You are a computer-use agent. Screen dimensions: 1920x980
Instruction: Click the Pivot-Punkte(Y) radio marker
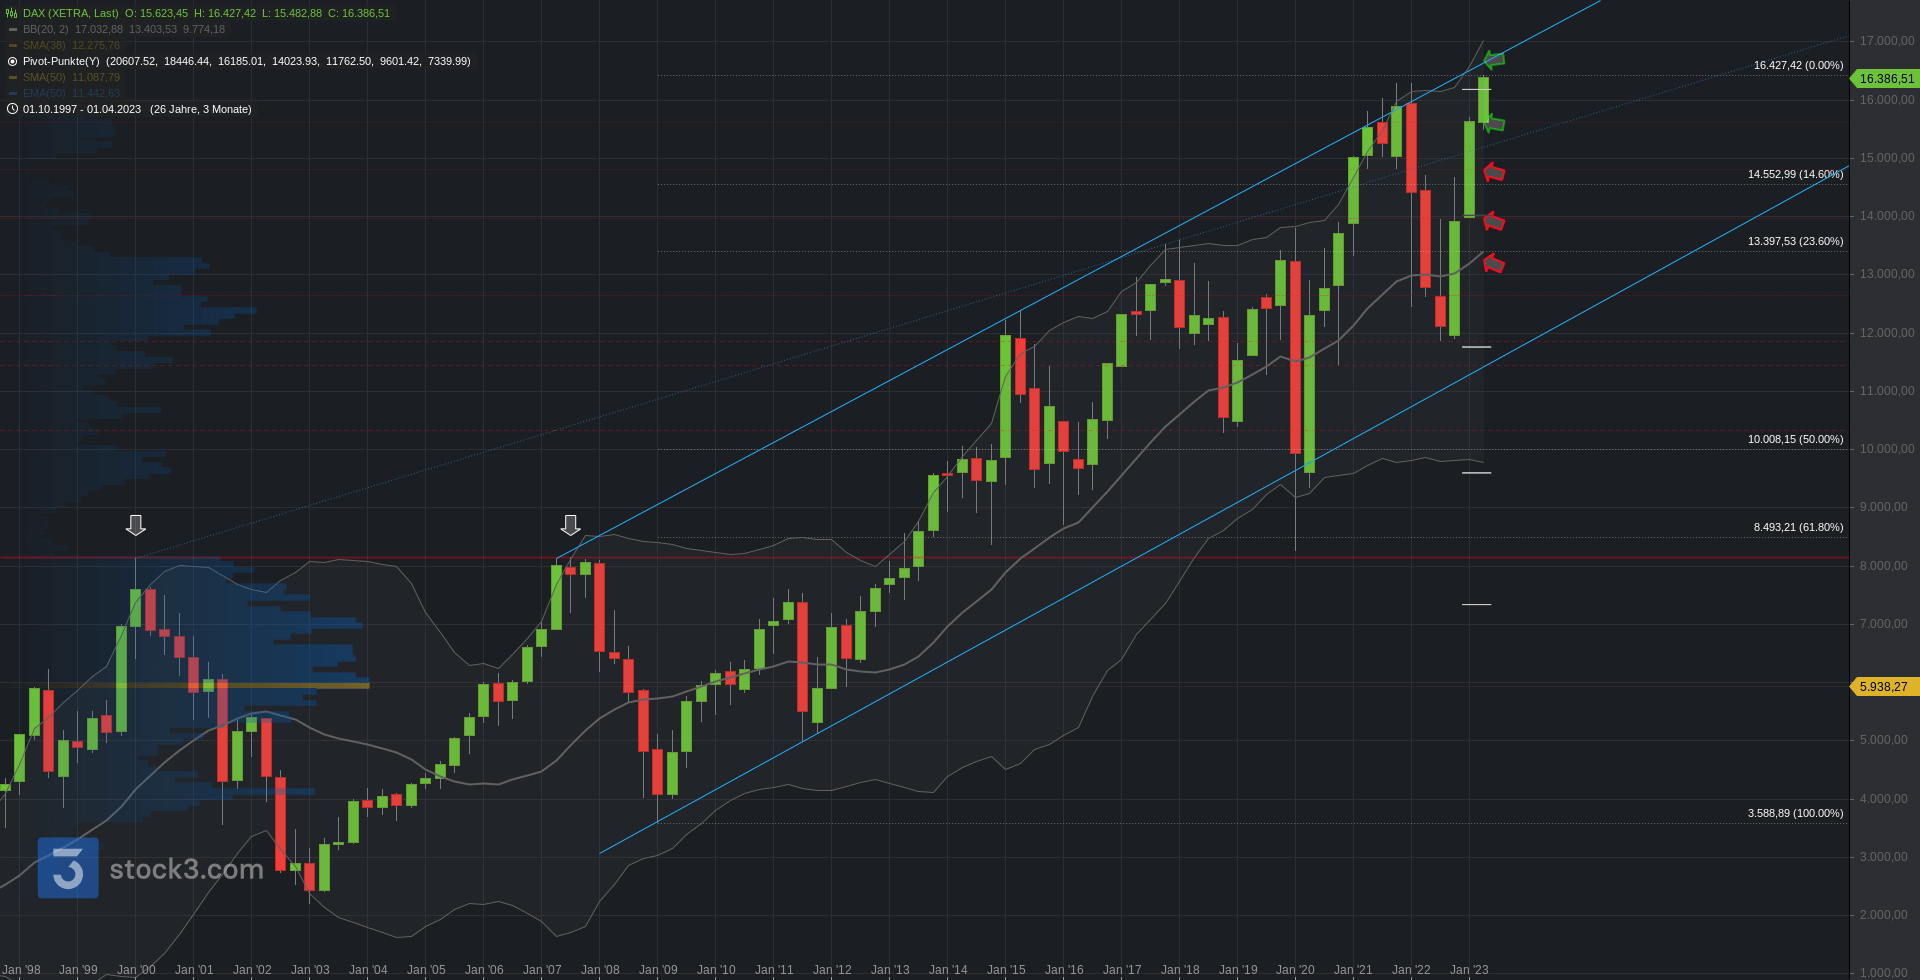pyautogui.click(x=12, y=61)
